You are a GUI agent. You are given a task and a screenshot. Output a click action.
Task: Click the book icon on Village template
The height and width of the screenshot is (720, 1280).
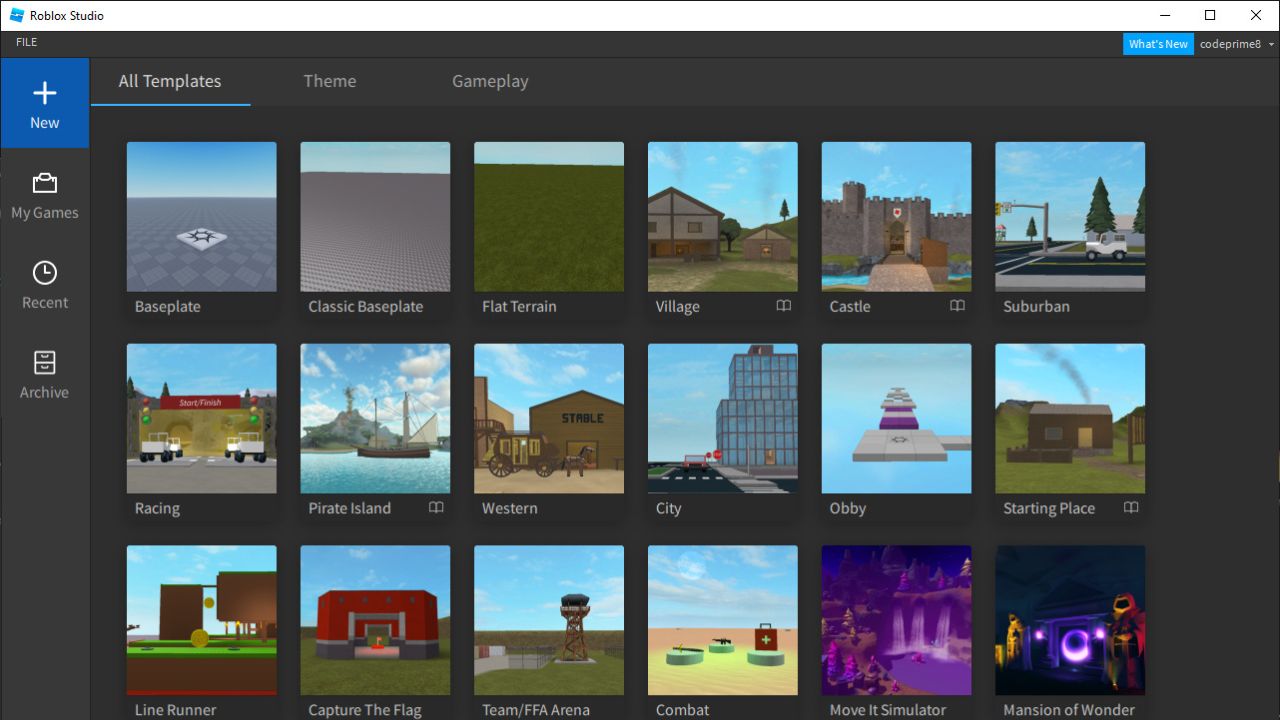784,306
